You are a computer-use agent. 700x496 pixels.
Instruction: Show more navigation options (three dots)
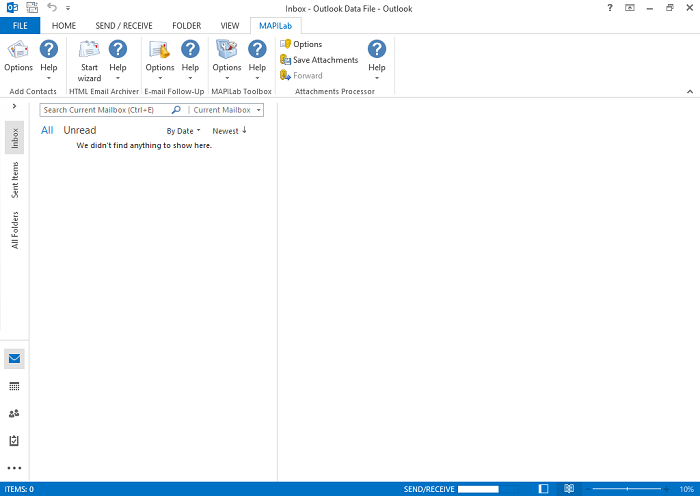tap(14, 468)
